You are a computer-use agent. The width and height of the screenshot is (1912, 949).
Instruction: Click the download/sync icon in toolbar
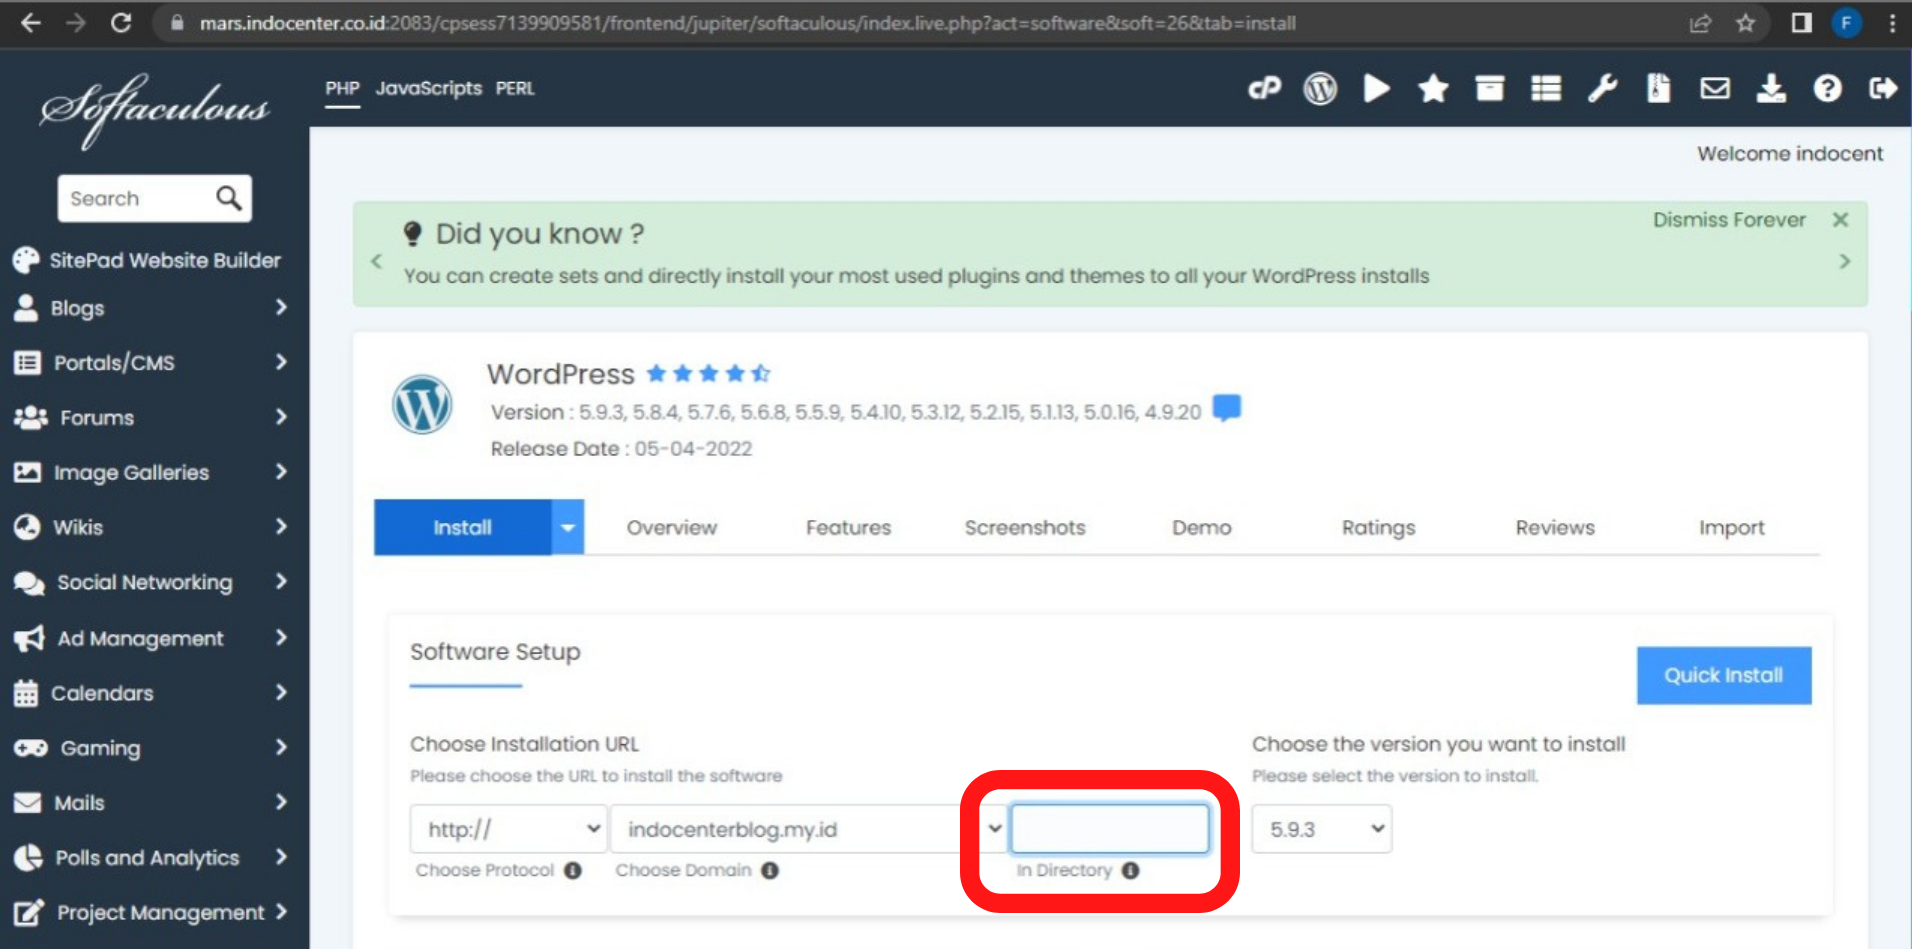pos(1771,89)
